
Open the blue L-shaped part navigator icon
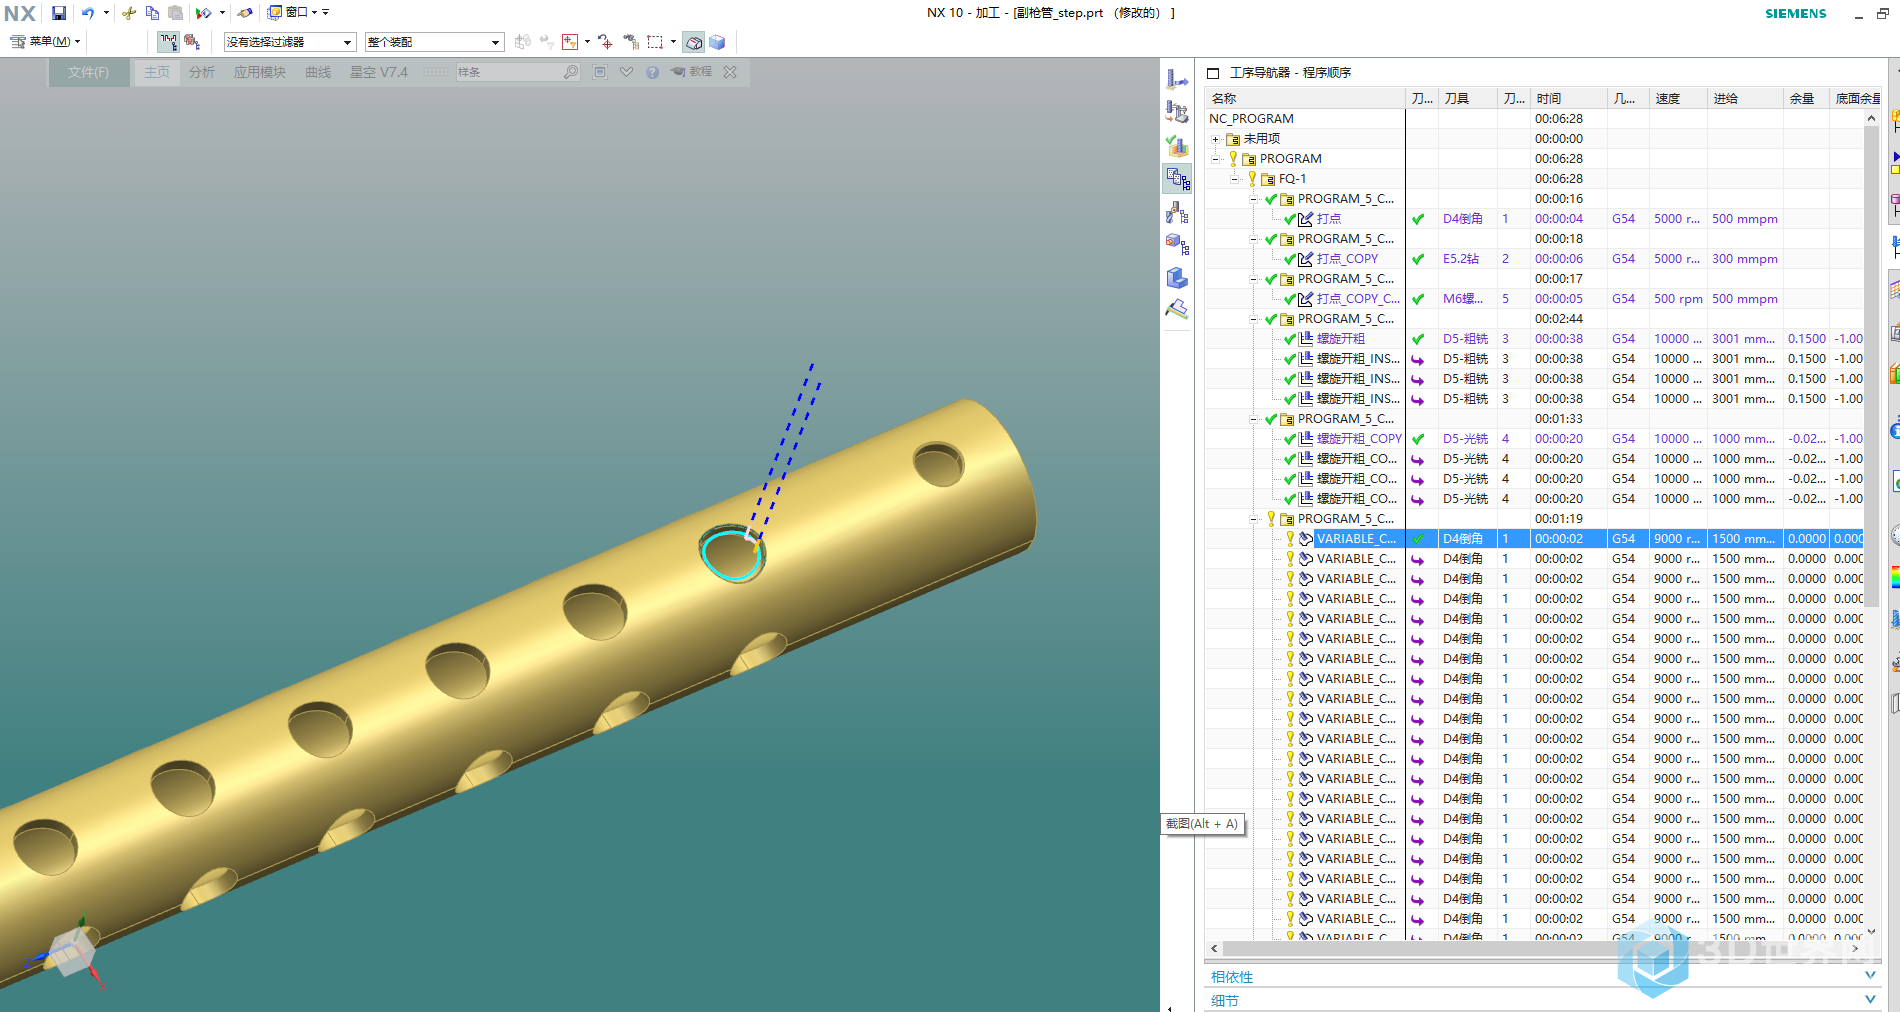(1177, 277)
